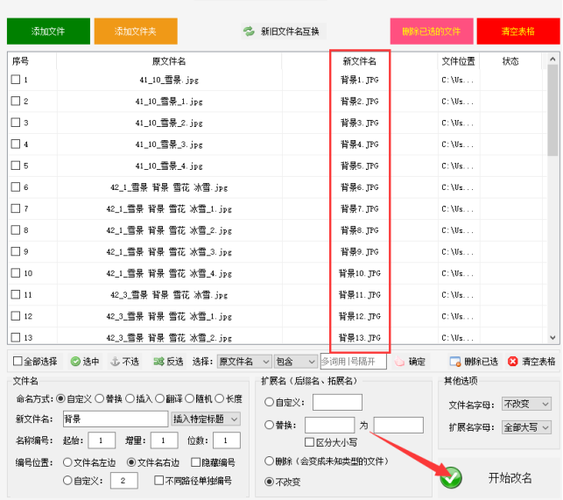The width and height of the screenshot is (563, 500).
Task: Click the red X 清空表格 icon
Action: tap(513, 361)
